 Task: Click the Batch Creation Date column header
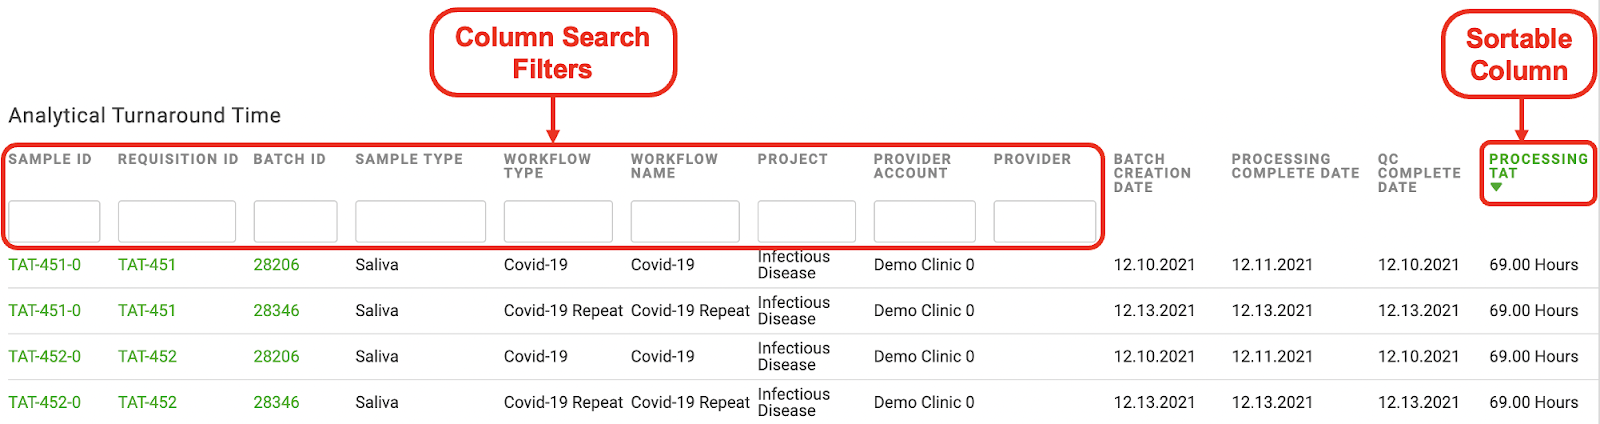pos(1152,173)
